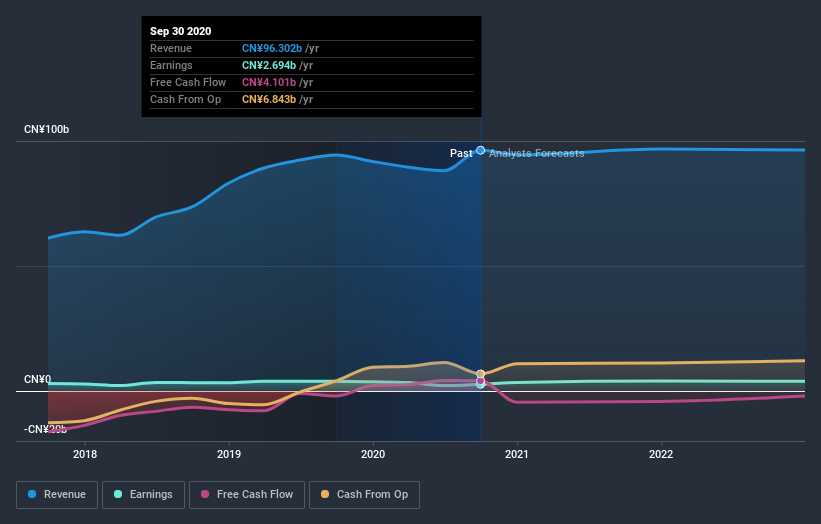Toggle the Free Cash Flow legend series
This screenshot has width=821, height=524.
(x=247, y=495)
